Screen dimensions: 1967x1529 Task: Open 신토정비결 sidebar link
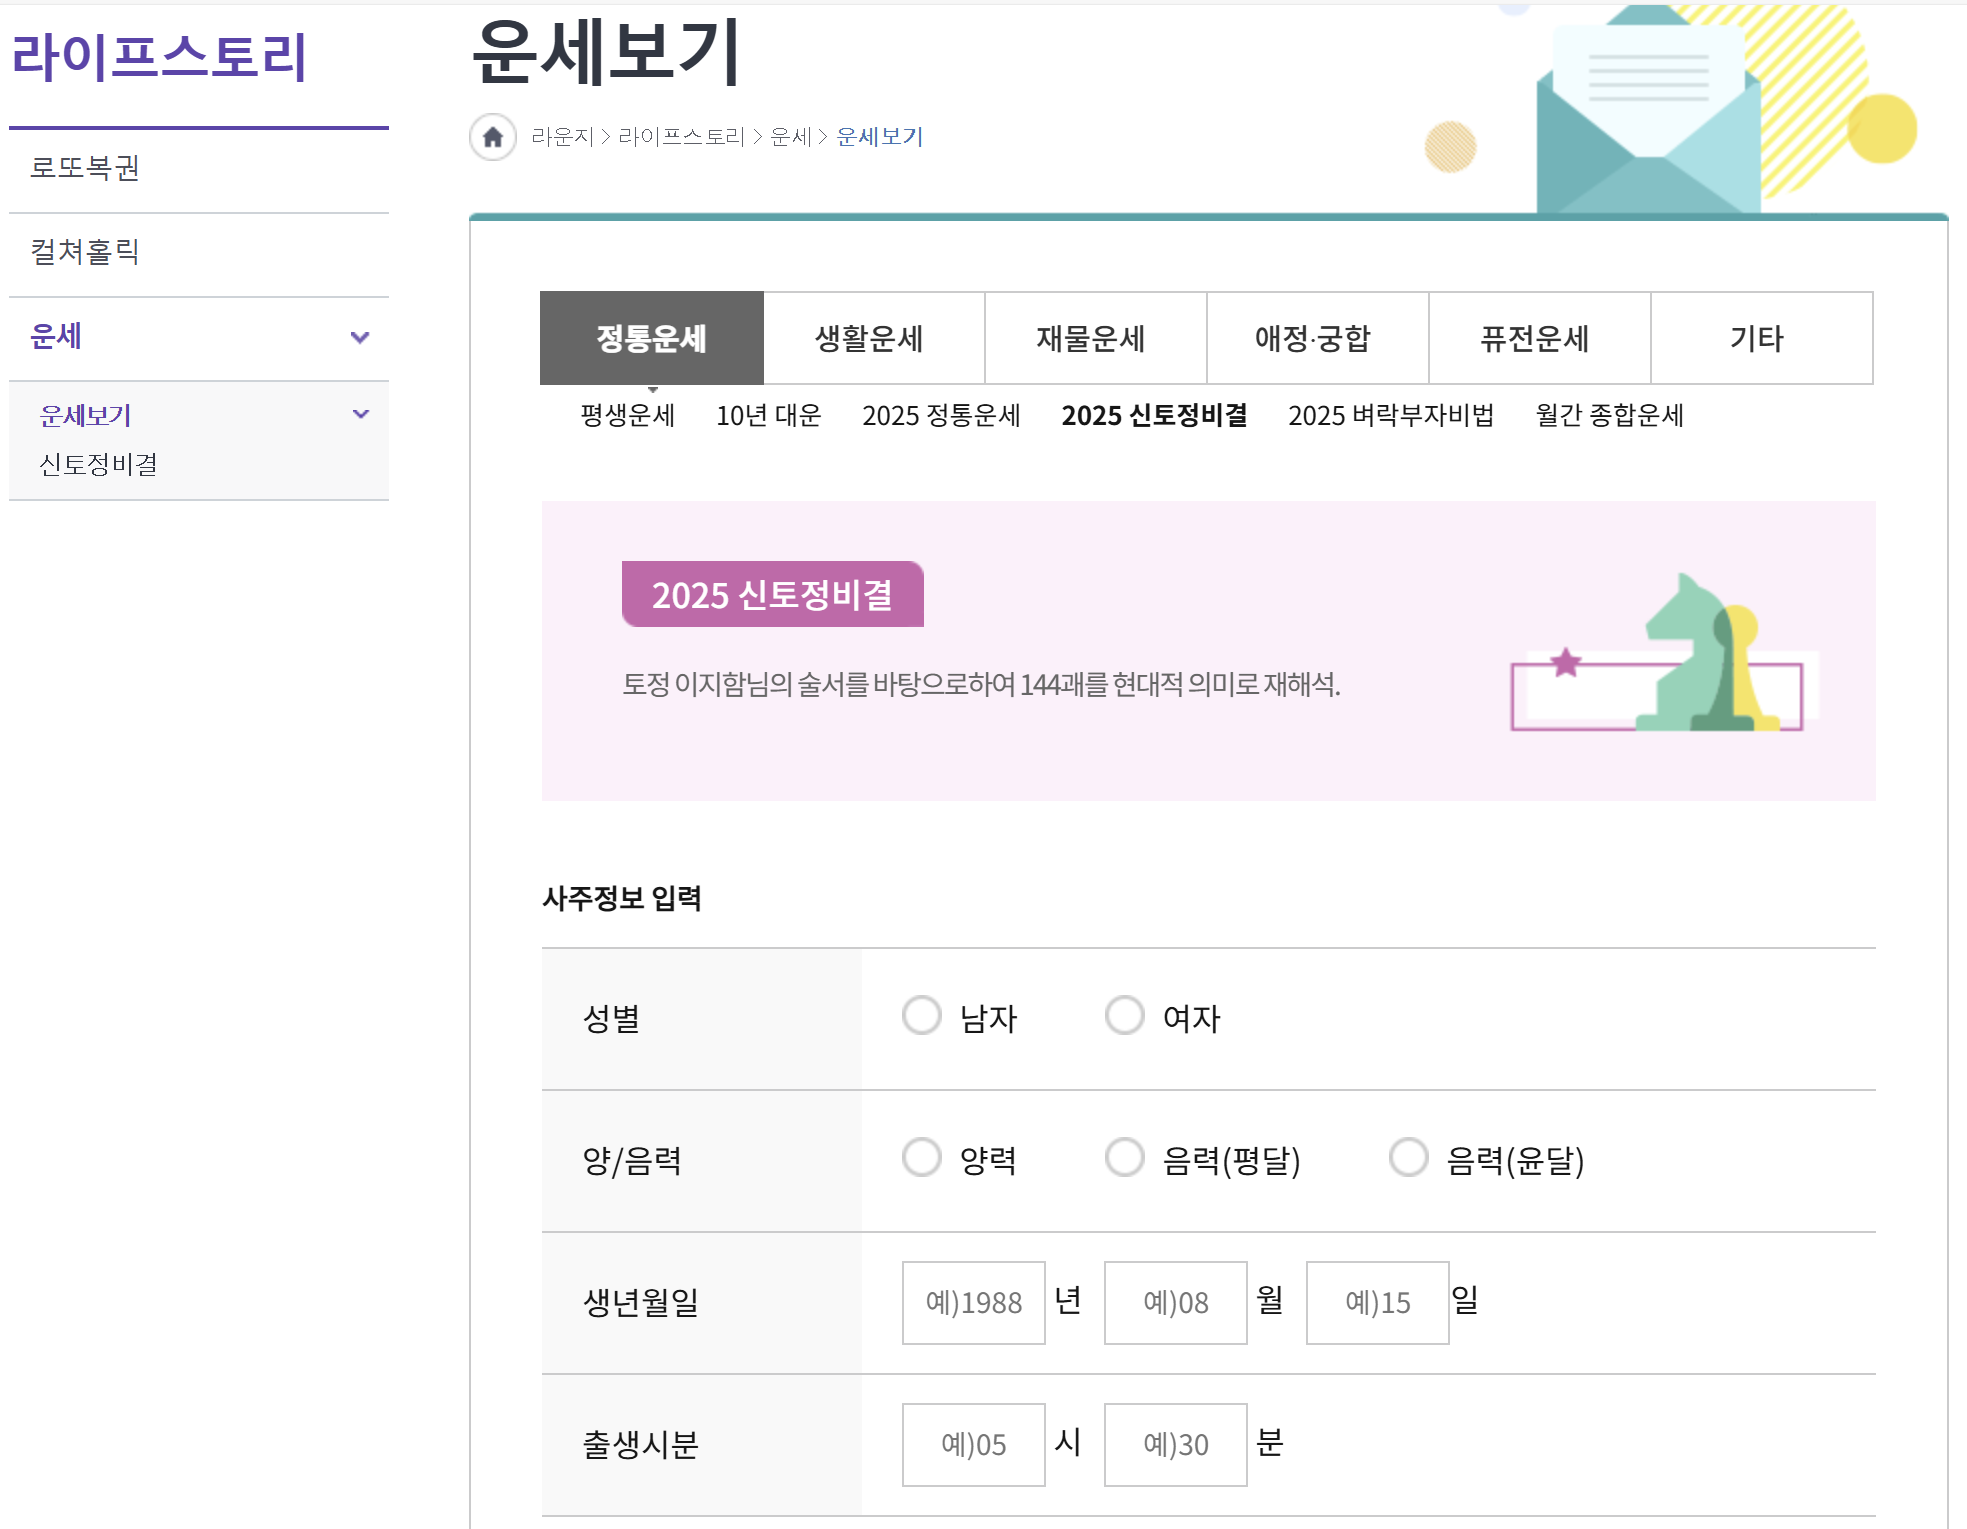point(98,464)
